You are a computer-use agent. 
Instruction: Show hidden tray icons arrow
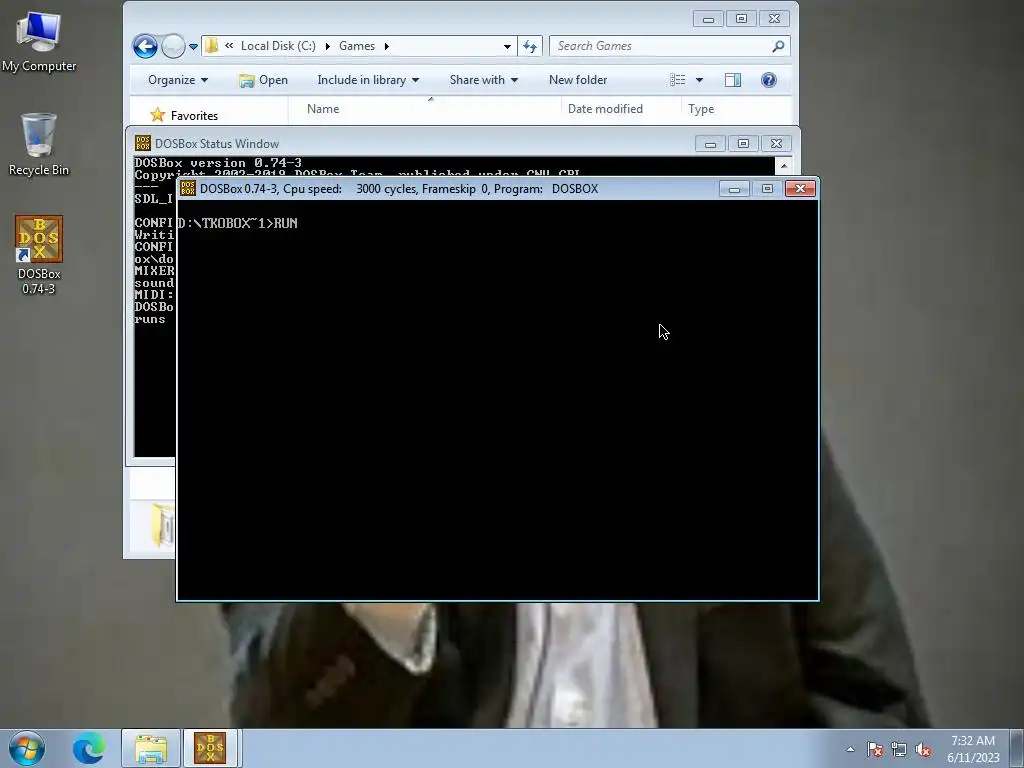850,749
